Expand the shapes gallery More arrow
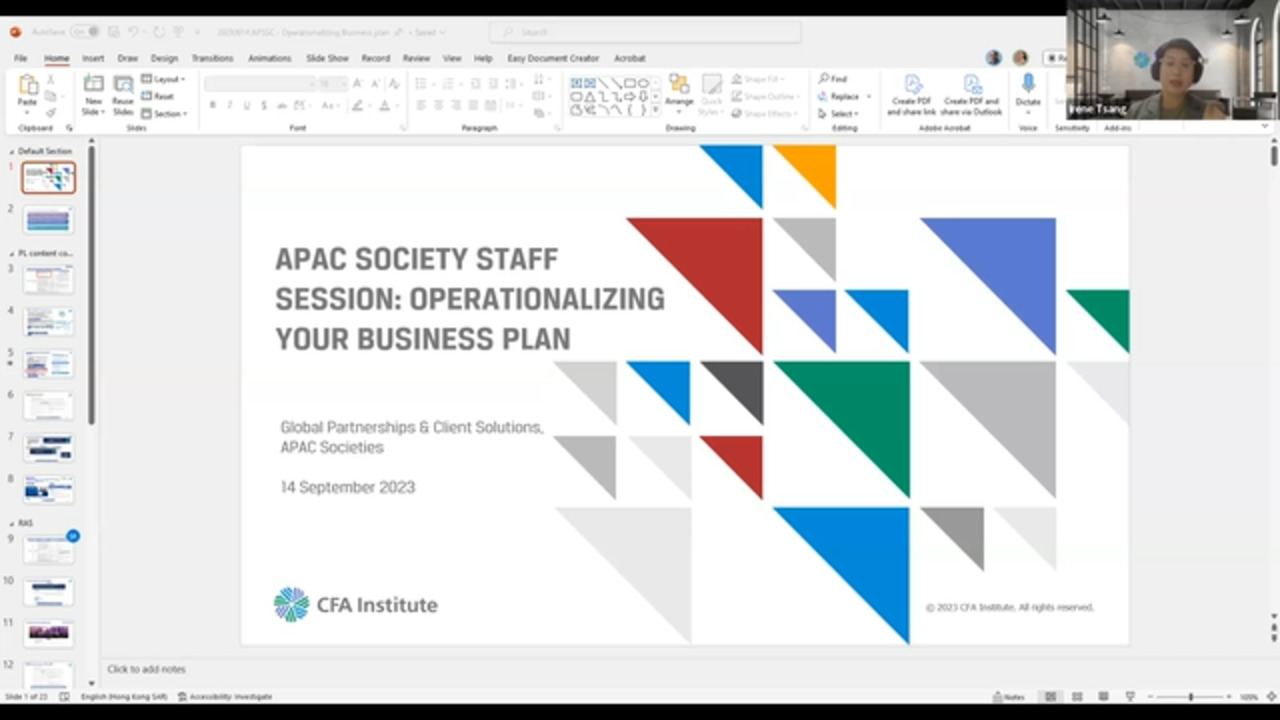Image resolution: width=1280 pixels, height=720 pixels. pos(655,110)
